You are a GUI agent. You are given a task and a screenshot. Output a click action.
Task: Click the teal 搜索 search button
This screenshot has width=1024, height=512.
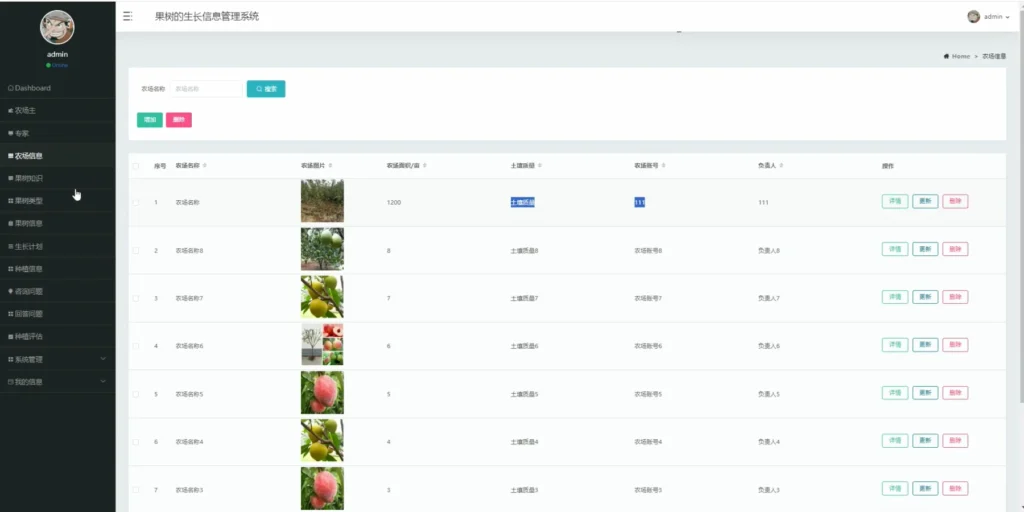(x=266, y=89)
